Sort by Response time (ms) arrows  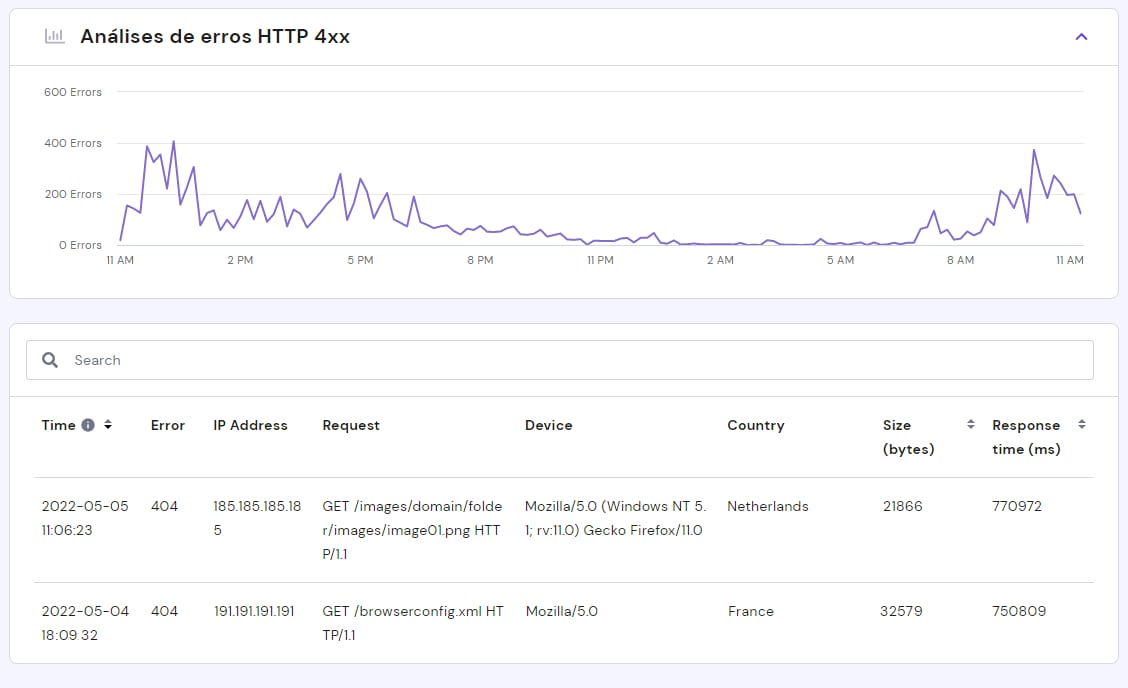(1081, 425)
